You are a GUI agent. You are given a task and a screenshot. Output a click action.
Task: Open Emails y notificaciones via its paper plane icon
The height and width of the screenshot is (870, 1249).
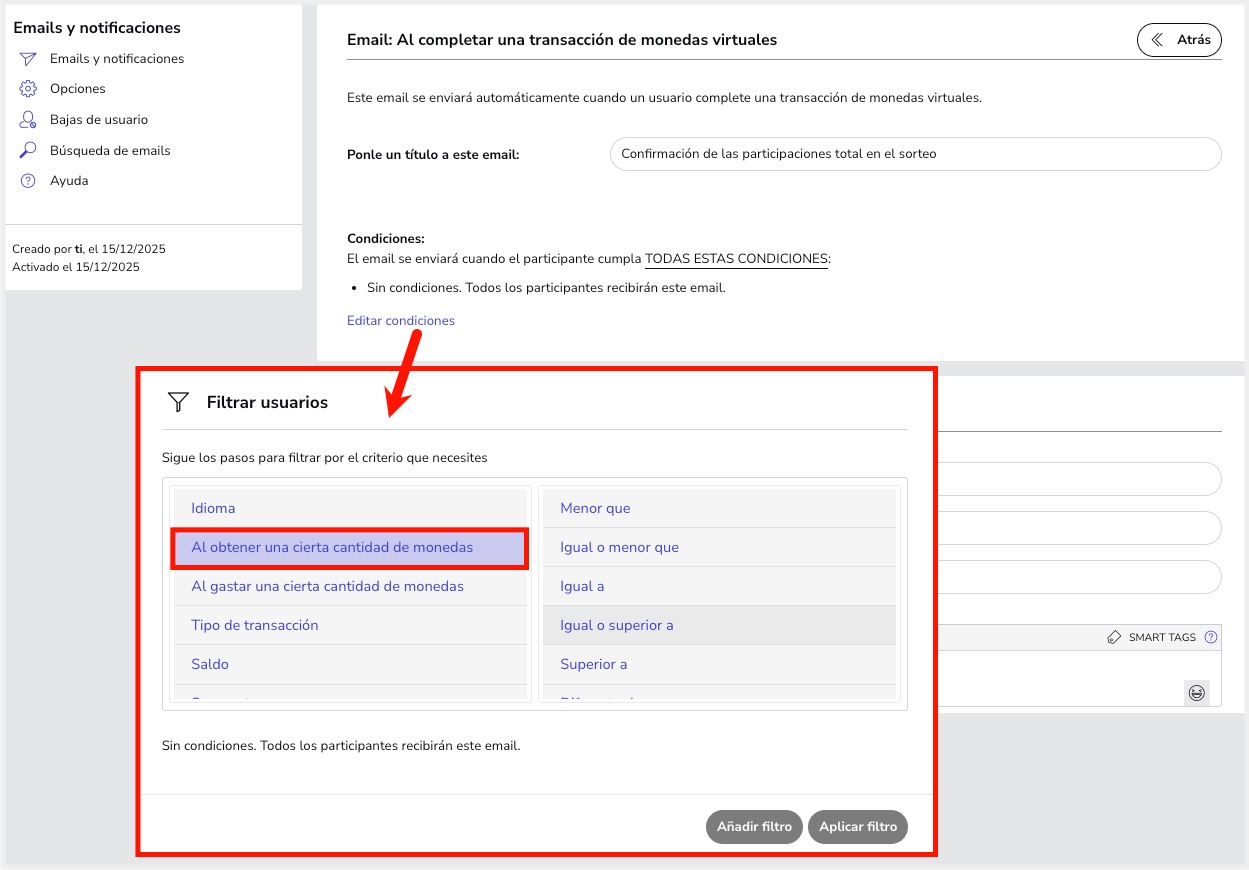point(28,58)
